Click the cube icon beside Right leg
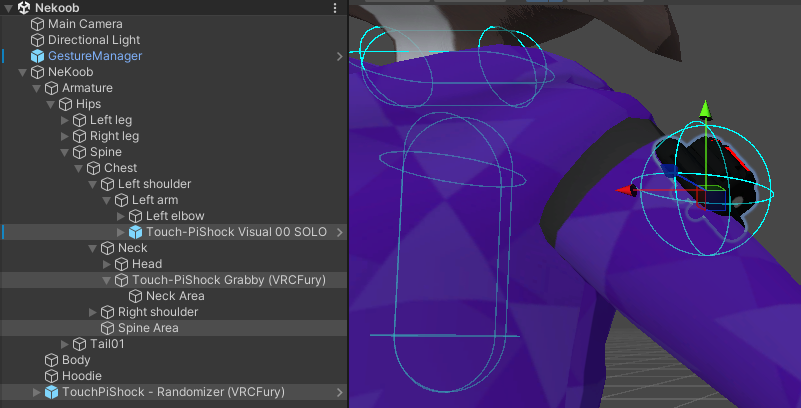Image resolution: width=801 pixels, height=408 pixels. (x=79, y=136)
